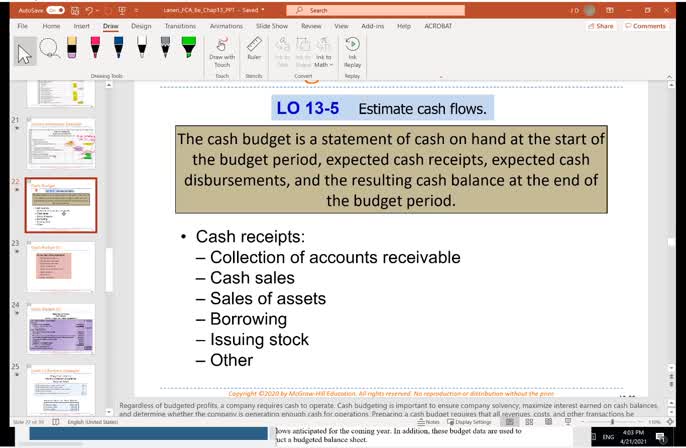
Task: Switch to Slide Sorter view icon
Action: tap(529, 422)
